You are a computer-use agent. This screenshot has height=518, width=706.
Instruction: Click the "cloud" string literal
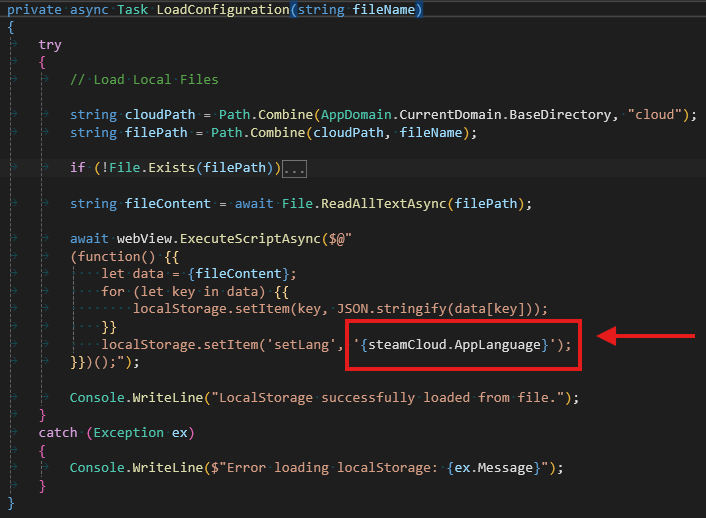tap(655, 115)
